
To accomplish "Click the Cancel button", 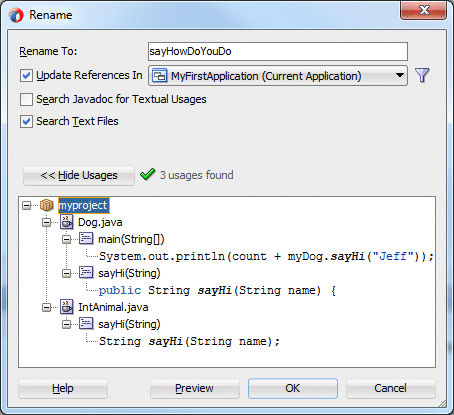I will 391,388.
